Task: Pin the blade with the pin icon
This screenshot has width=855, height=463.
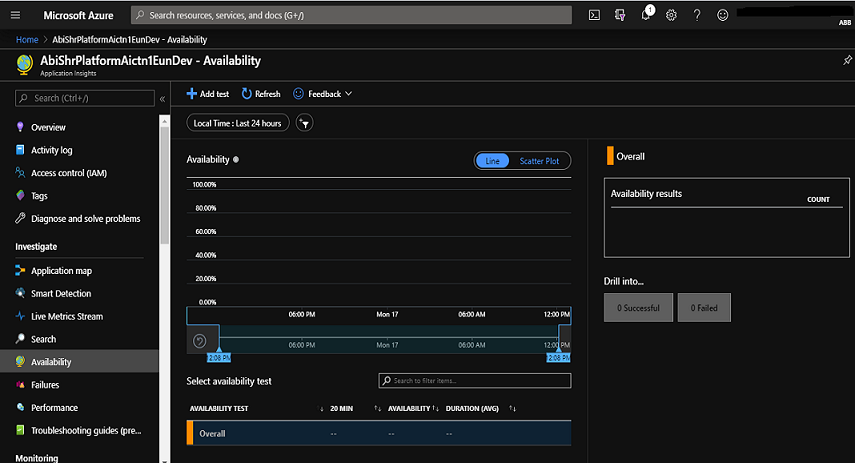Action: coord(847,60)
